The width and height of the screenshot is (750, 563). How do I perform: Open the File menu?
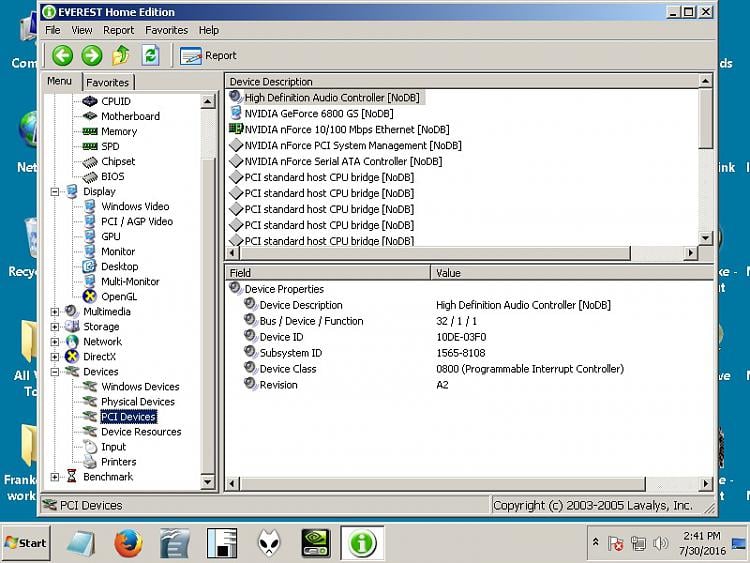[x=53, y=30]
